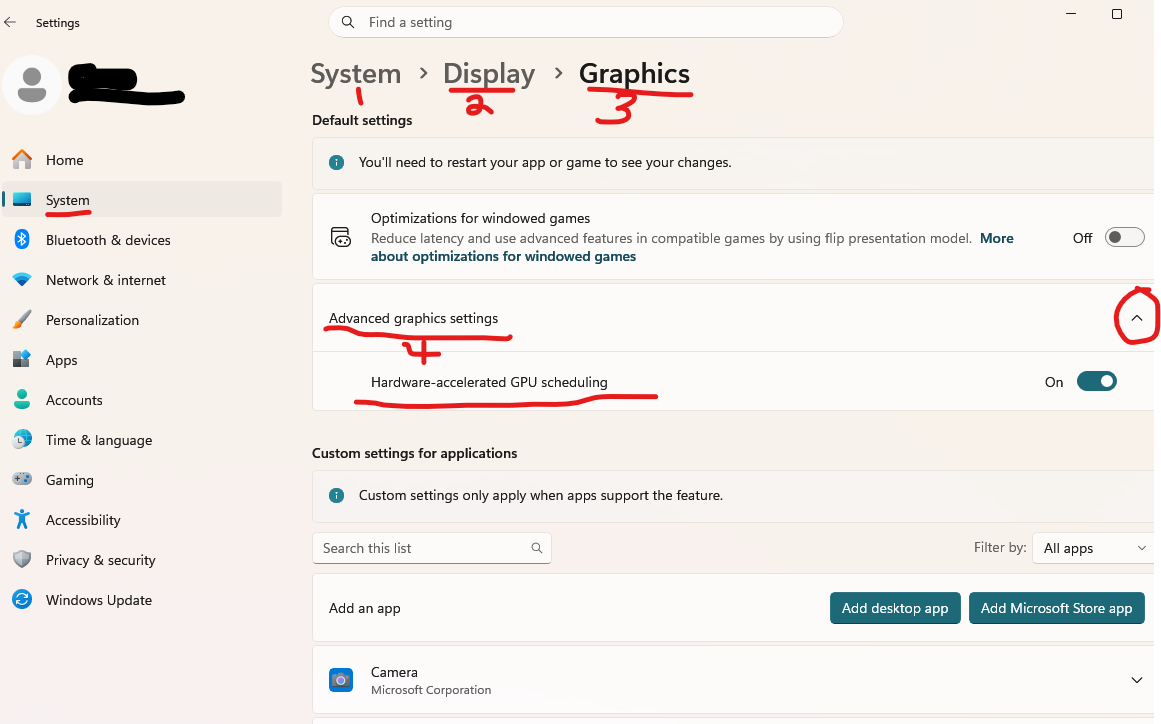Click the info icon beside restart notice
The width and height of the screenshot is (1161, 724).
[336, 162]
